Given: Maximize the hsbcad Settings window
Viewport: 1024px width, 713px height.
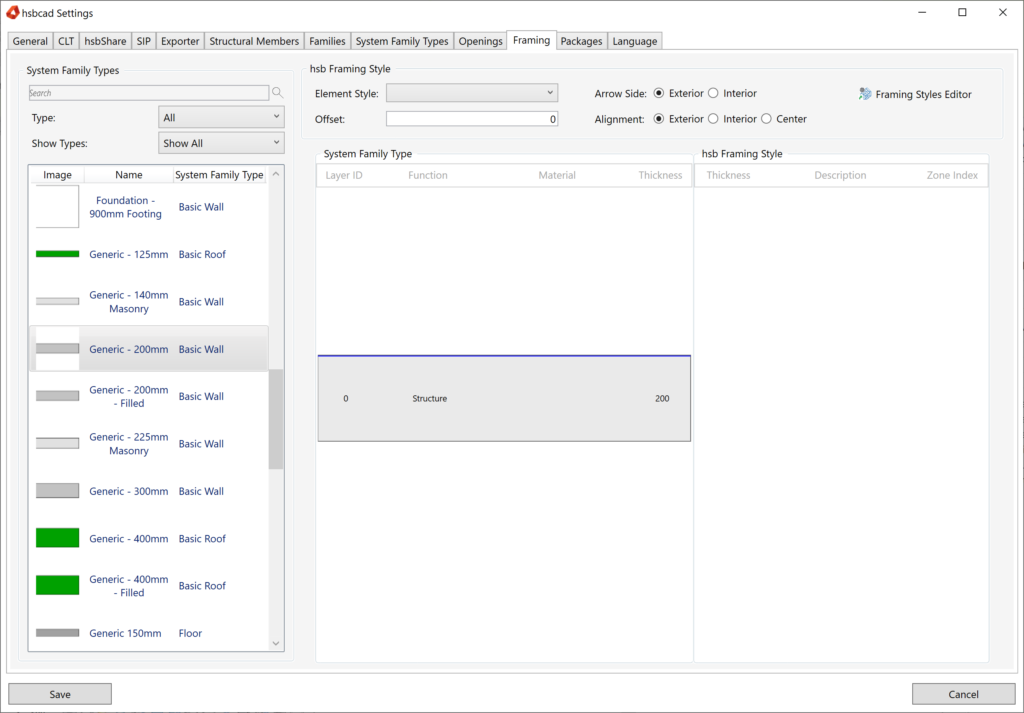Looking at the screenshot, I should coord(962,12).
